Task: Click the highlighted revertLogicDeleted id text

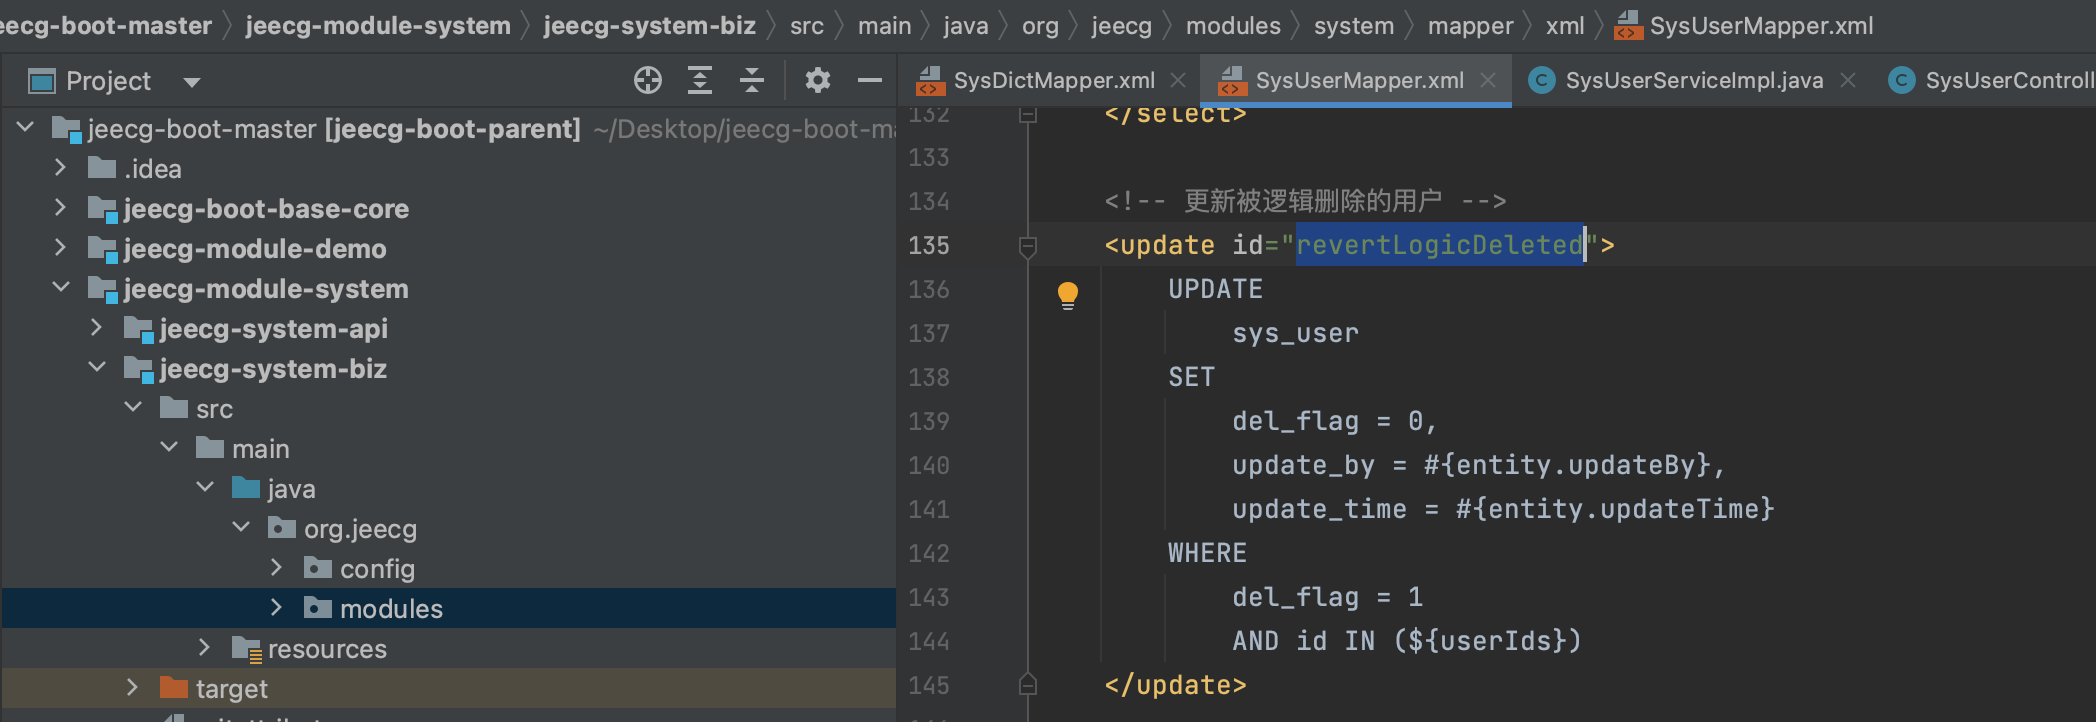Action: (1440, 245)
